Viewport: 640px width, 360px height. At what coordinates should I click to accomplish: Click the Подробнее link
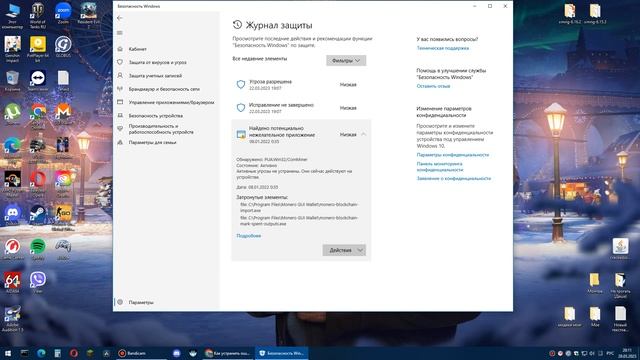pyautogui.click(x=249, y=236)
